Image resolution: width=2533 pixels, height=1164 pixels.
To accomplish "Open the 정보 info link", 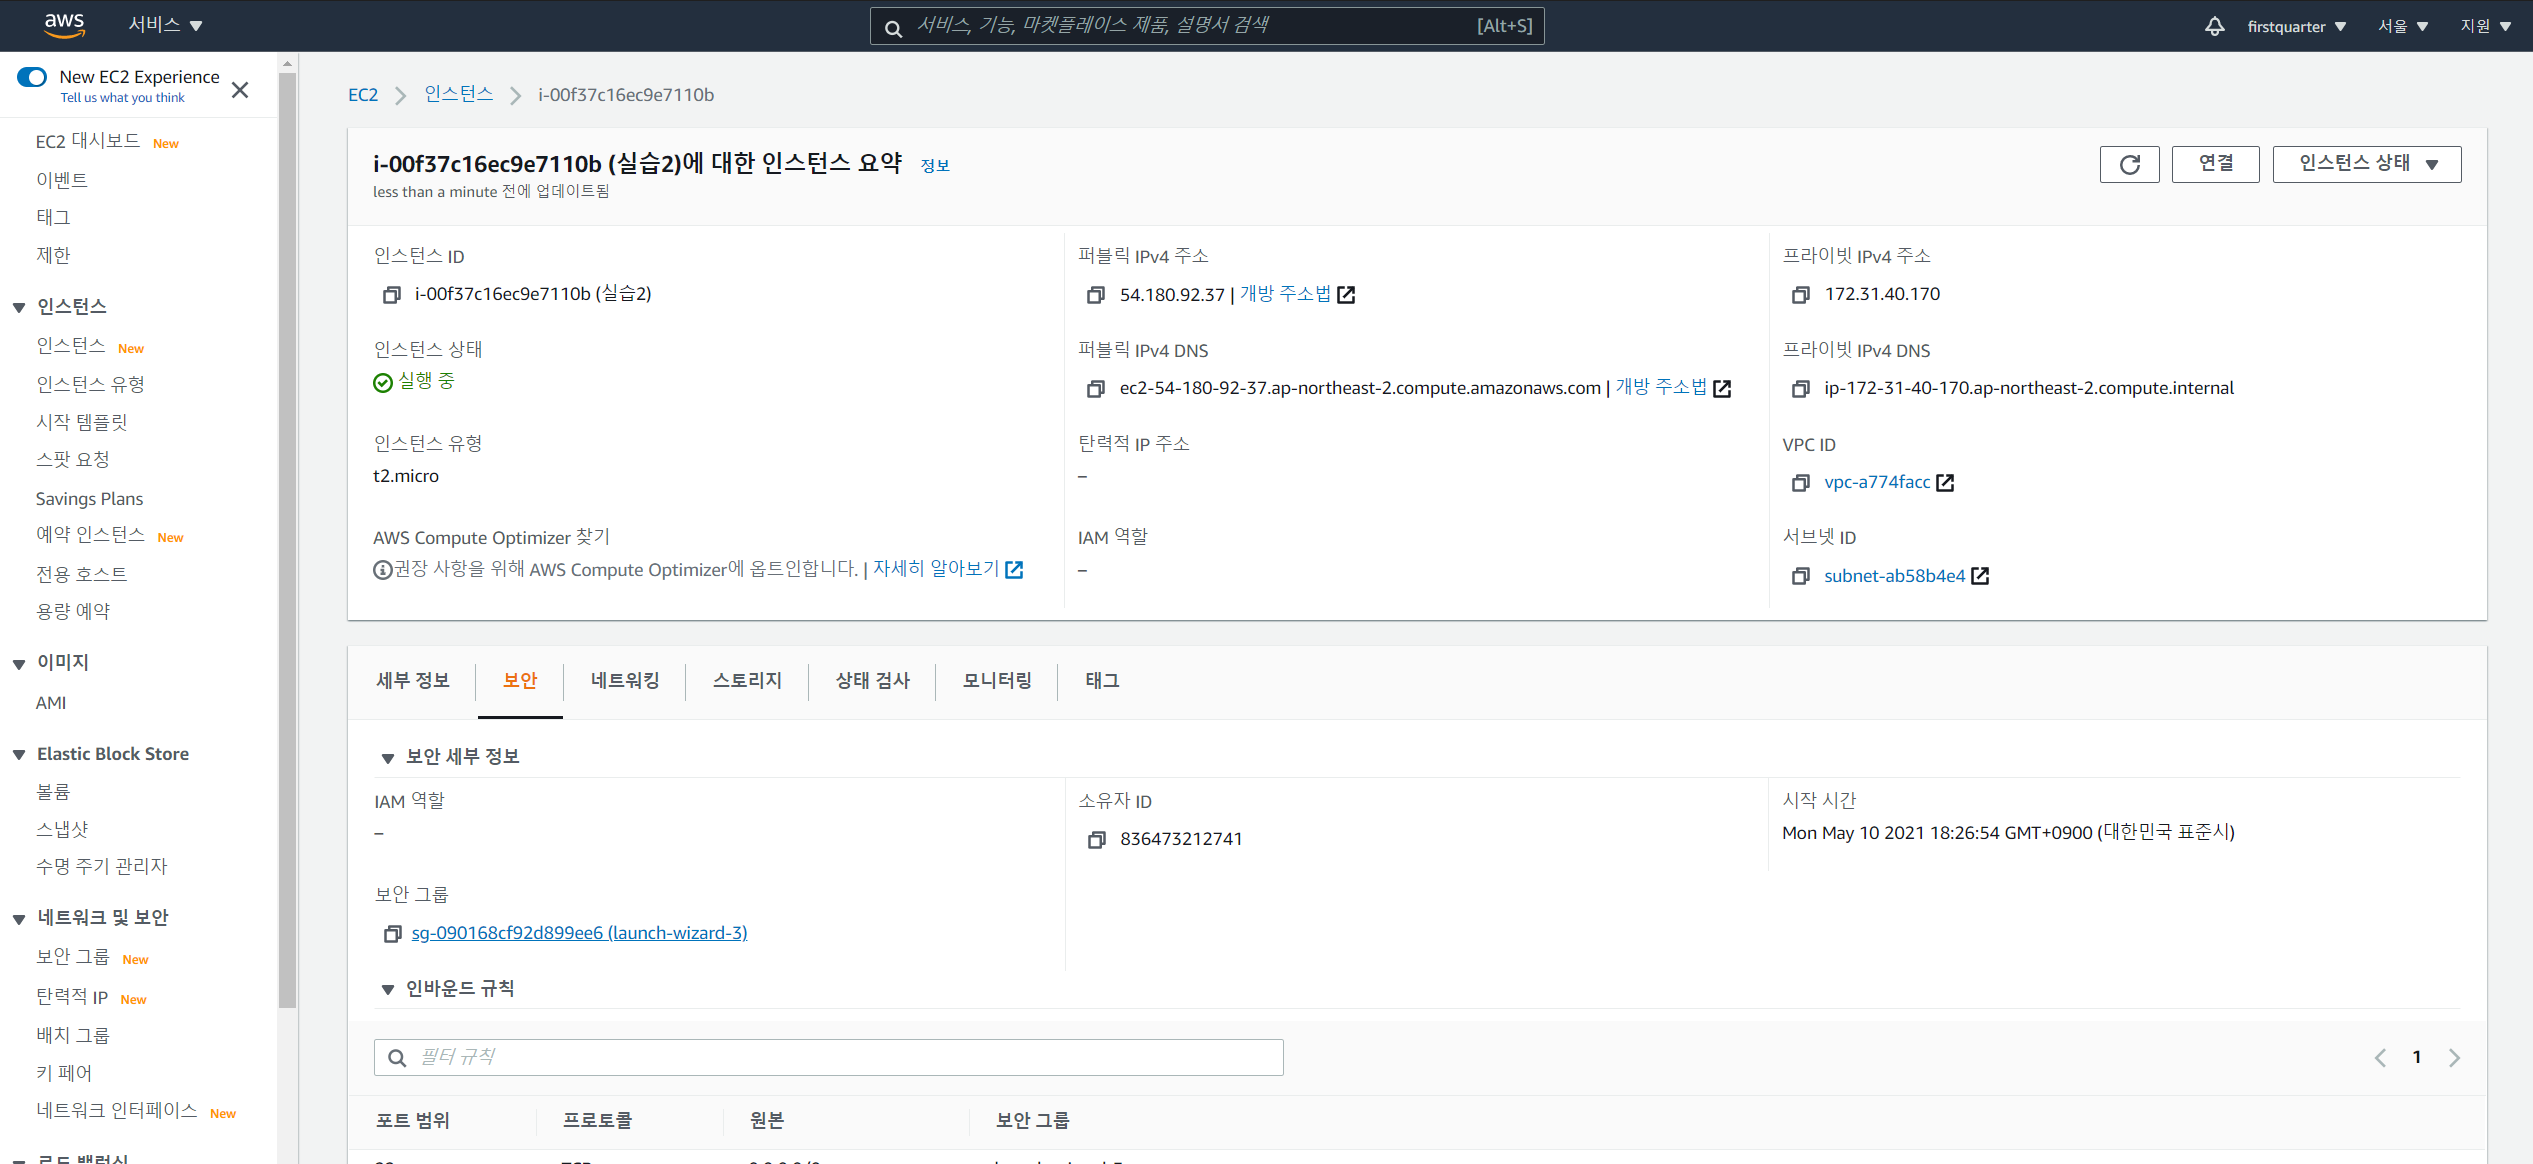I will click(x=935, y=166).
